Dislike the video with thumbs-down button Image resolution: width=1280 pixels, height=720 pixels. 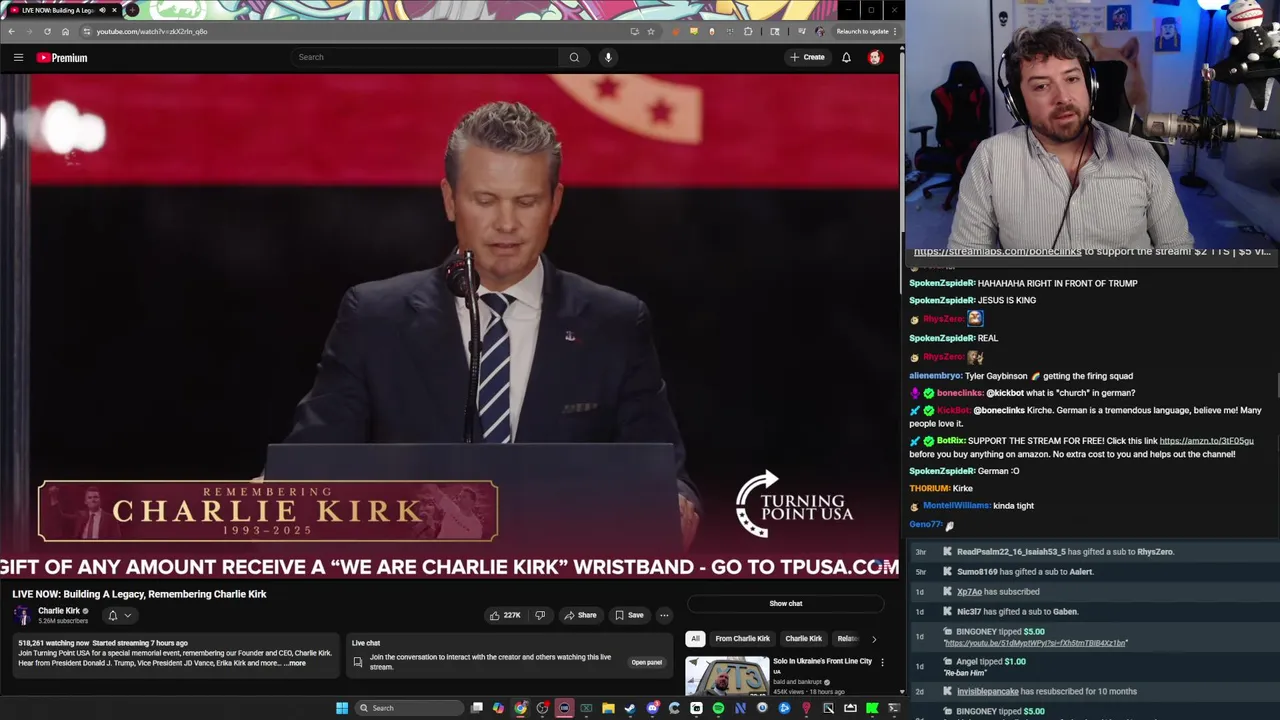coord(540,615)
